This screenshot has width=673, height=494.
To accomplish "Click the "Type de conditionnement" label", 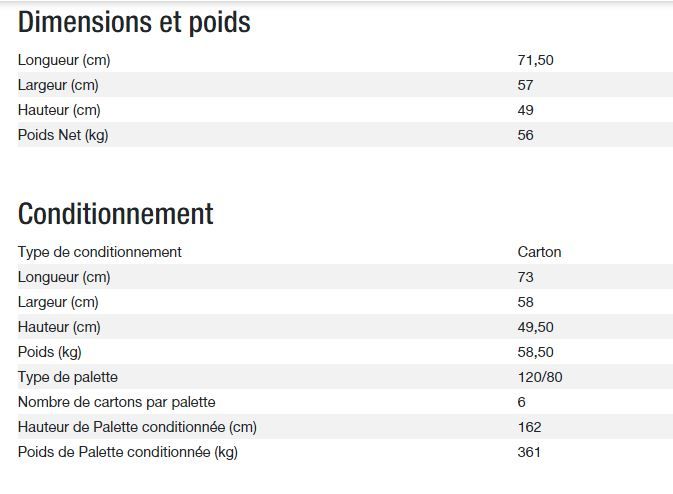I will (100, 252).
